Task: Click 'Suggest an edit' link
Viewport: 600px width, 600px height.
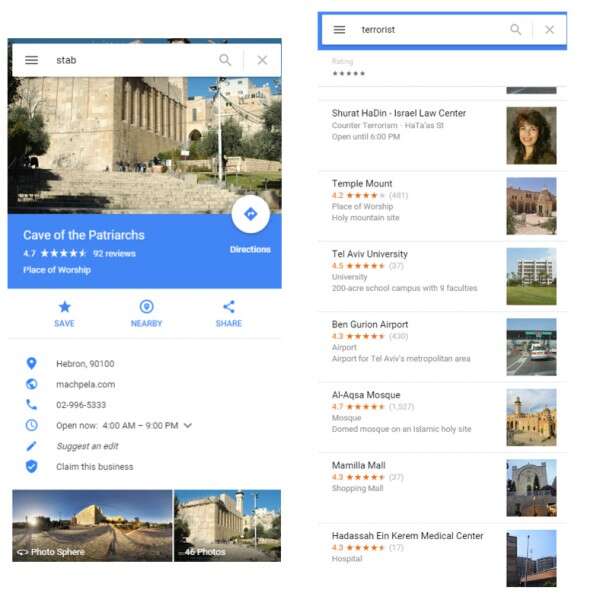Action: pyautogui.click(x=90, y=446)
